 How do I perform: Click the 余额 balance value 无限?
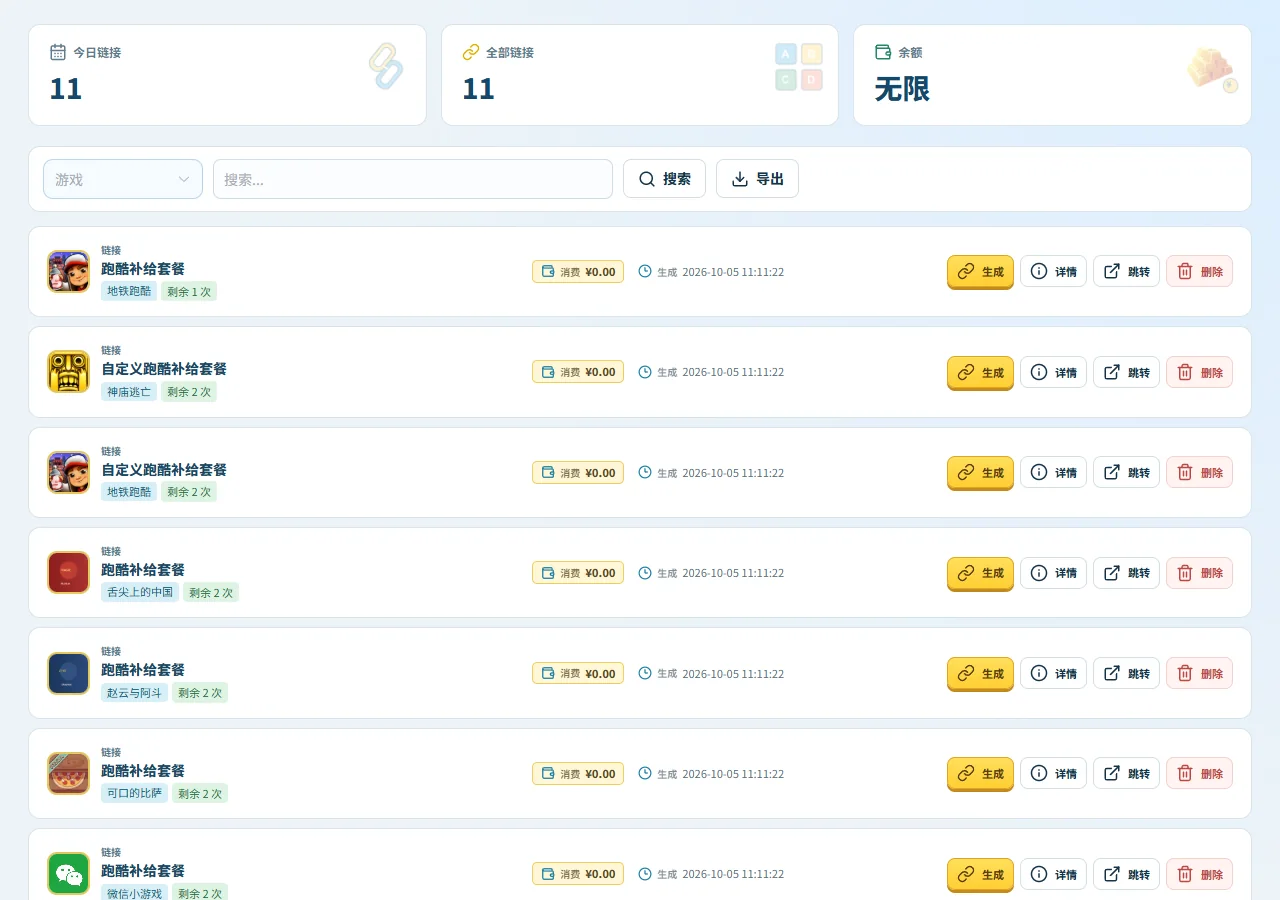(x=902, y=89)
